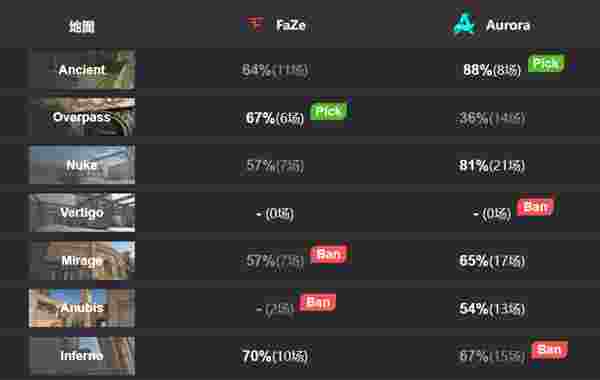Click the FaZe team name header
Image resolution: width=600 pixels, height=380 pixels.
tap(291, 25)
